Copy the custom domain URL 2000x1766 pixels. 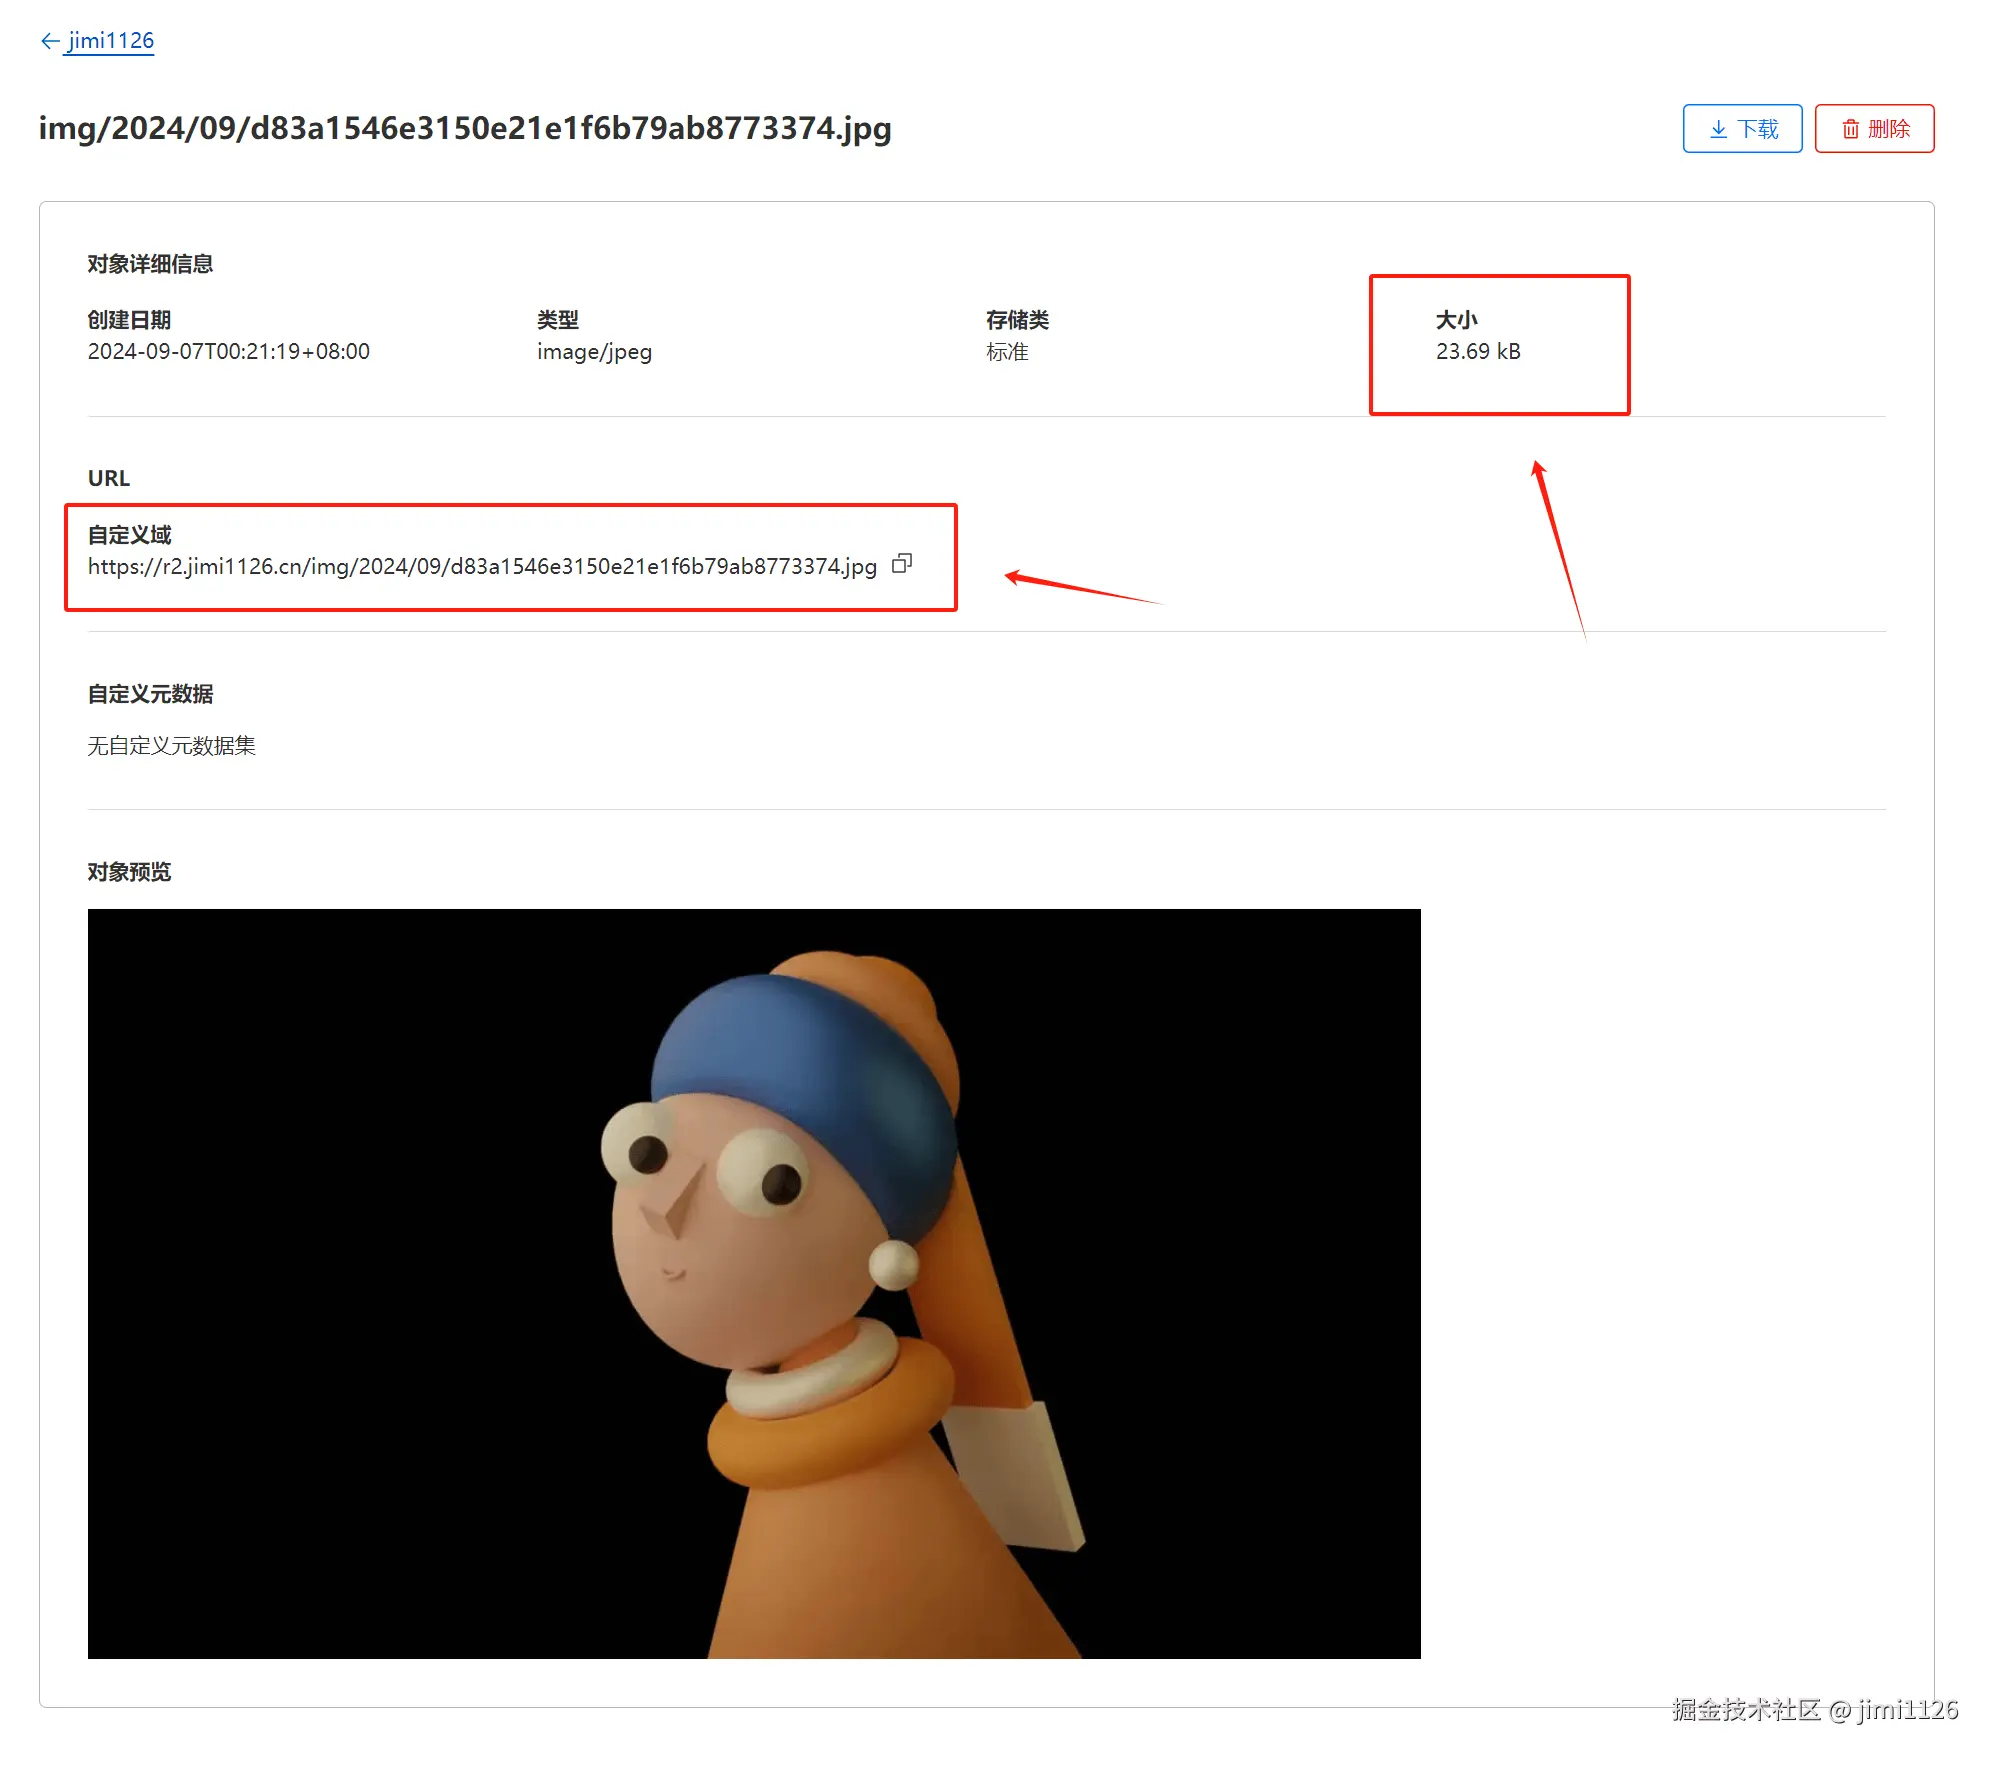[902, 564]
